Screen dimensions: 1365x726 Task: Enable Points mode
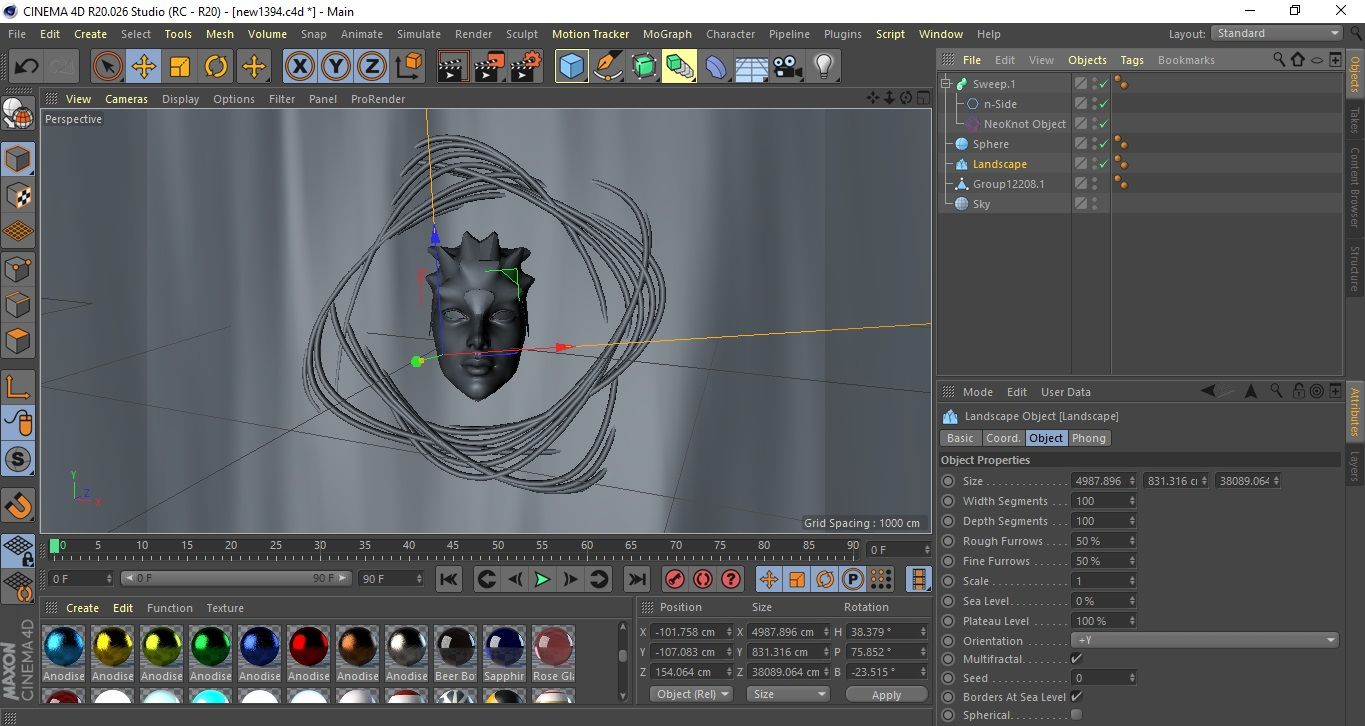click(18, 269)
